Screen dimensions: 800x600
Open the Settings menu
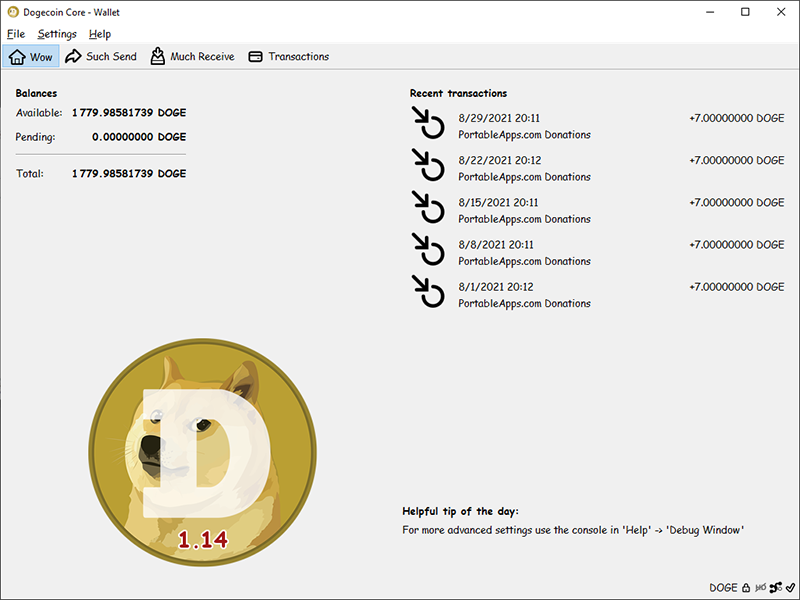coord(57,34)
